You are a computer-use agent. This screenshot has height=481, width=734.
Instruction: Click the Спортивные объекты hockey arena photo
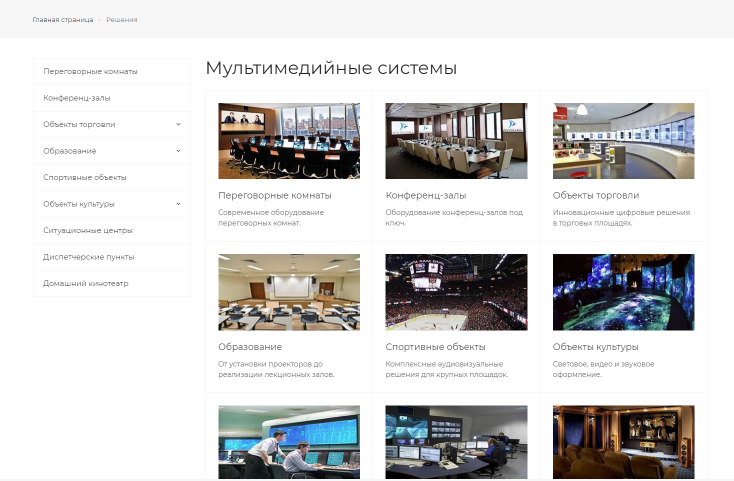(x=456, y=292)
